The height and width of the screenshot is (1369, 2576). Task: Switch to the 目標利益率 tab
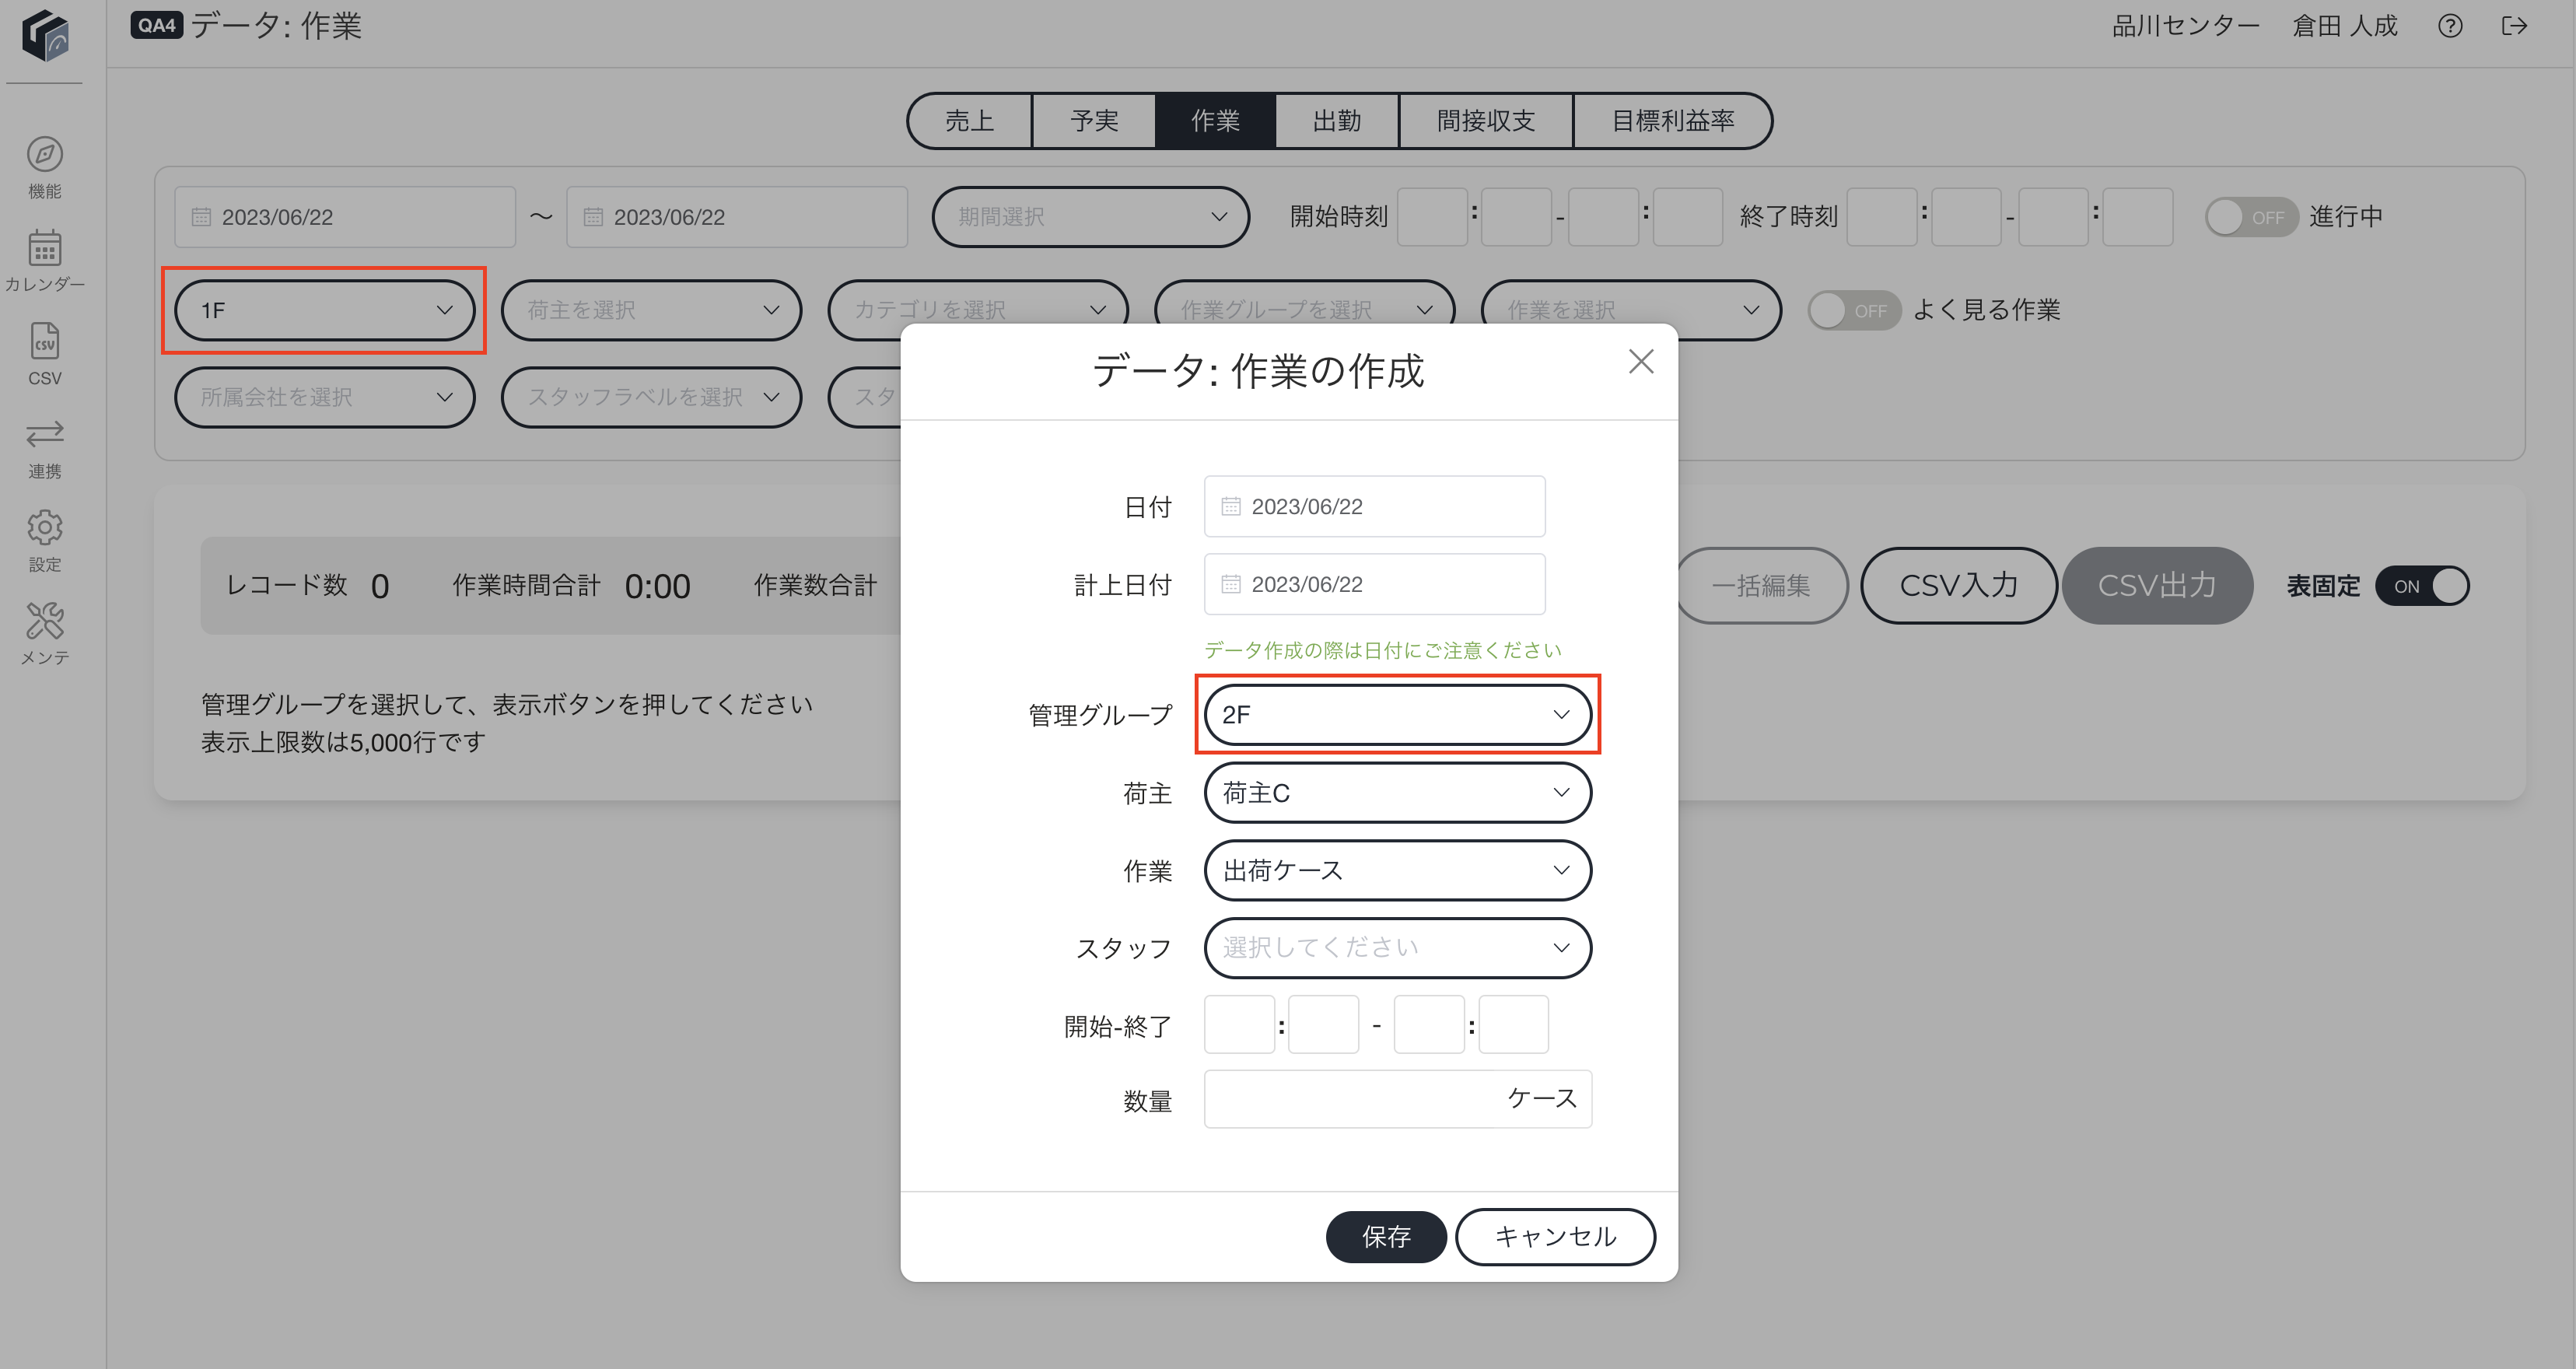pyautogui.click(x=1673, y=121)
